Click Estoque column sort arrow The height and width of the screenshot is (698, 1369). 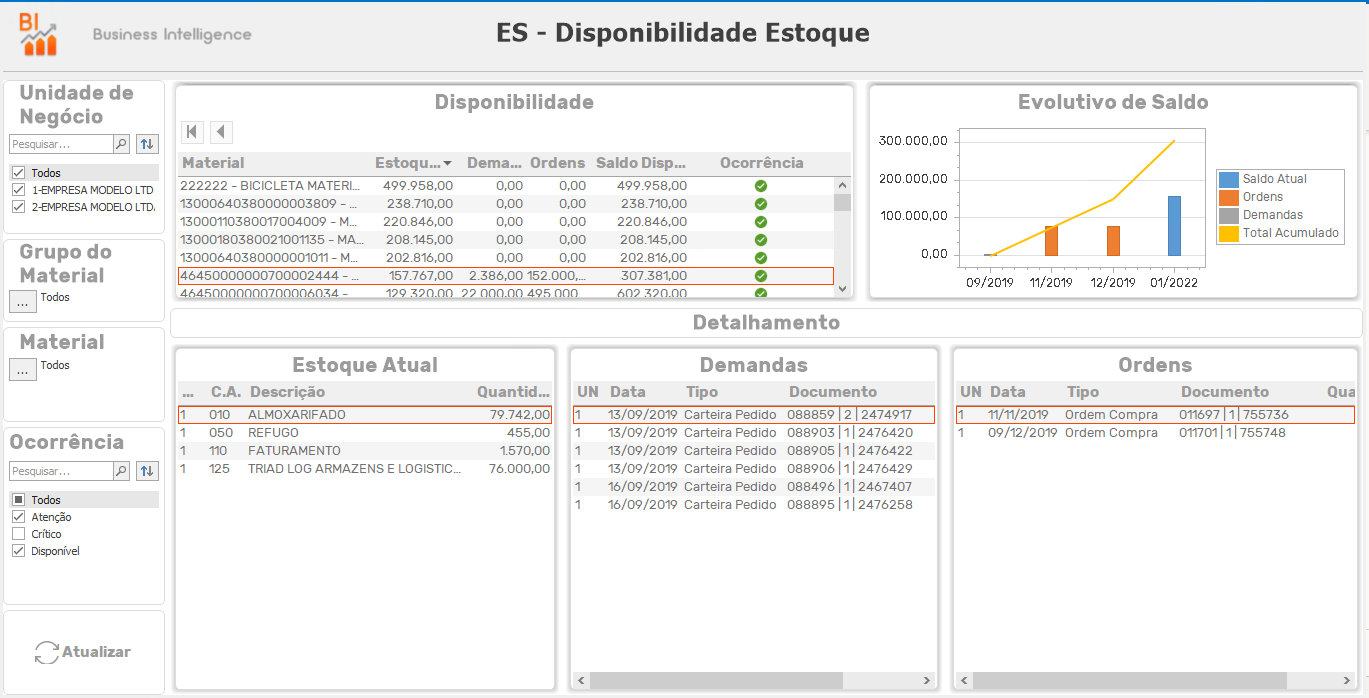pos(447,163)
